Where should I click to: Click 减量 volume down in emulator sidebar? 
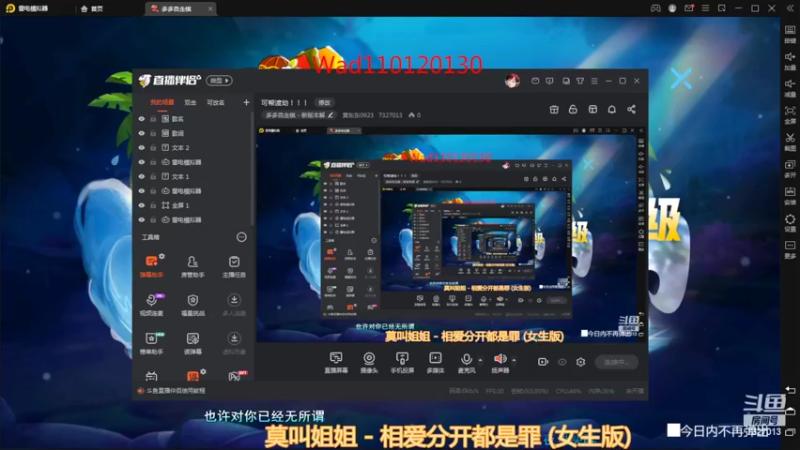(x=790, y=88)
